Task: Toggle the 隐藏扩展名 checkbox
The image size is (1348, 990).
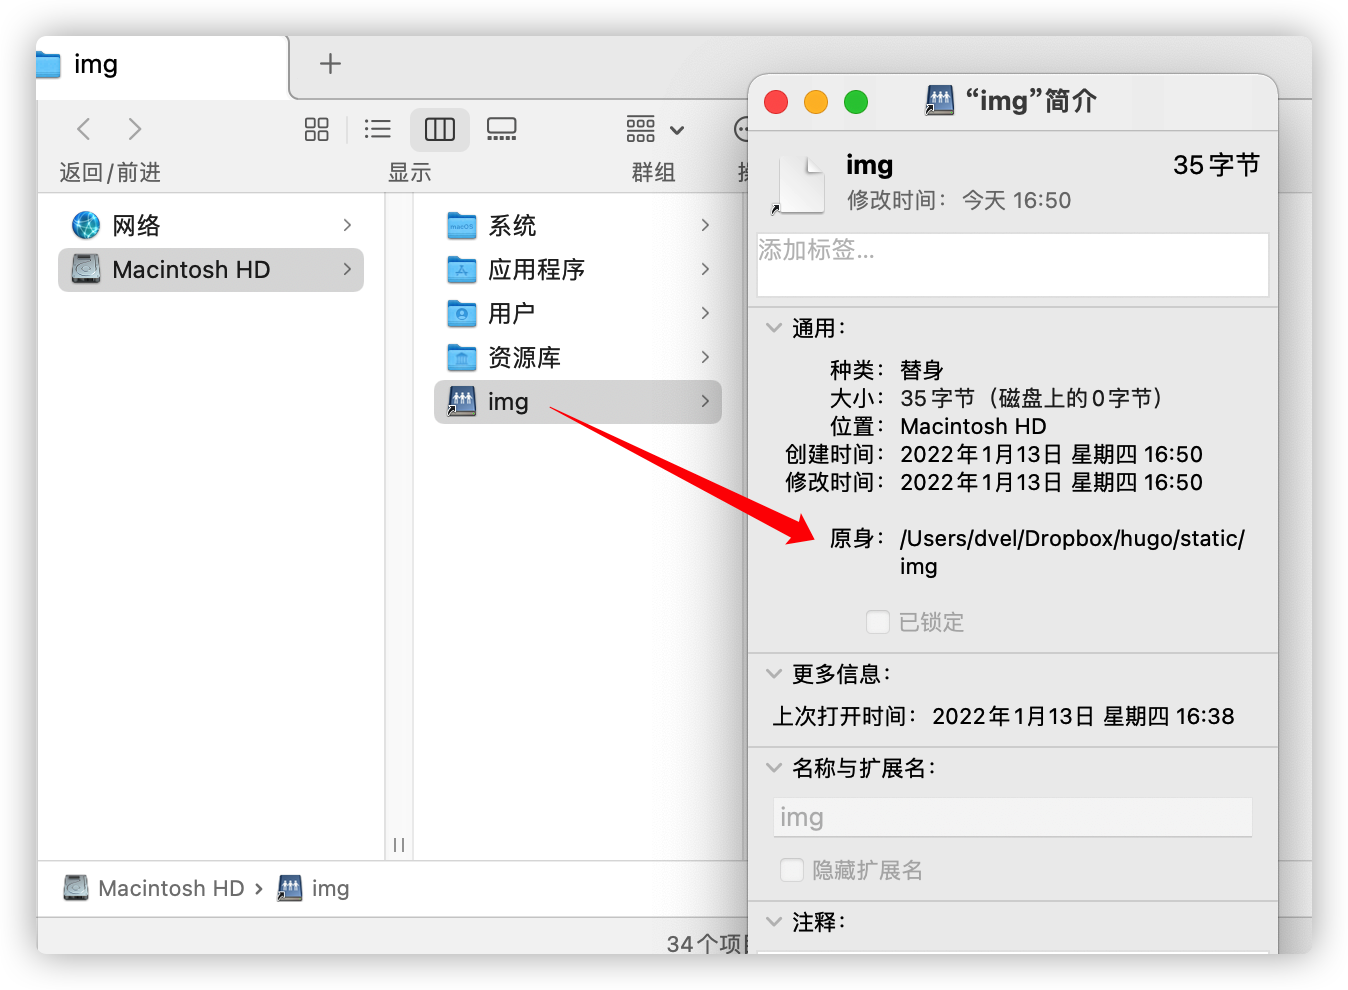Action: click(x=792, y=870)
